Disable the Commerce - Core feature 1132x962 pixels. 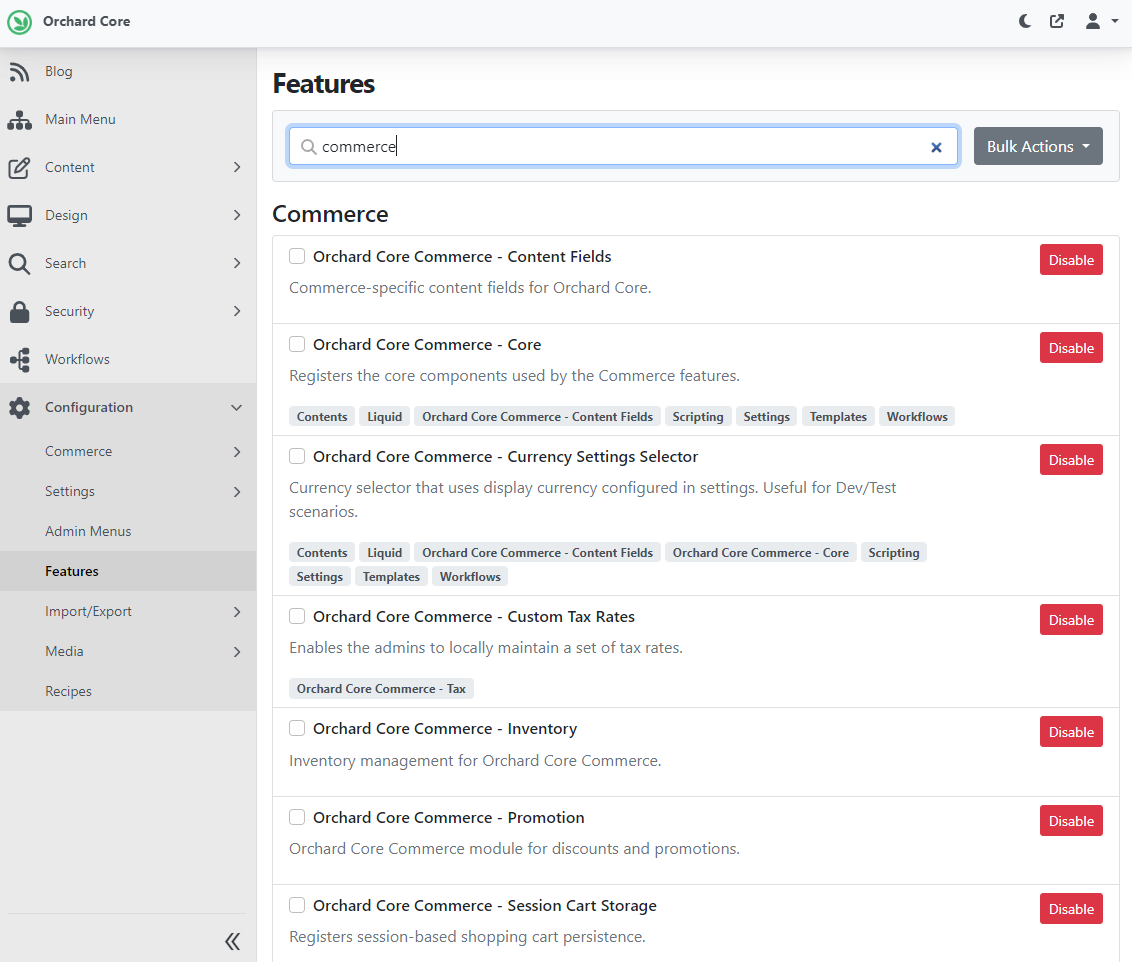pyautogui.click(x=1071, y=348)
